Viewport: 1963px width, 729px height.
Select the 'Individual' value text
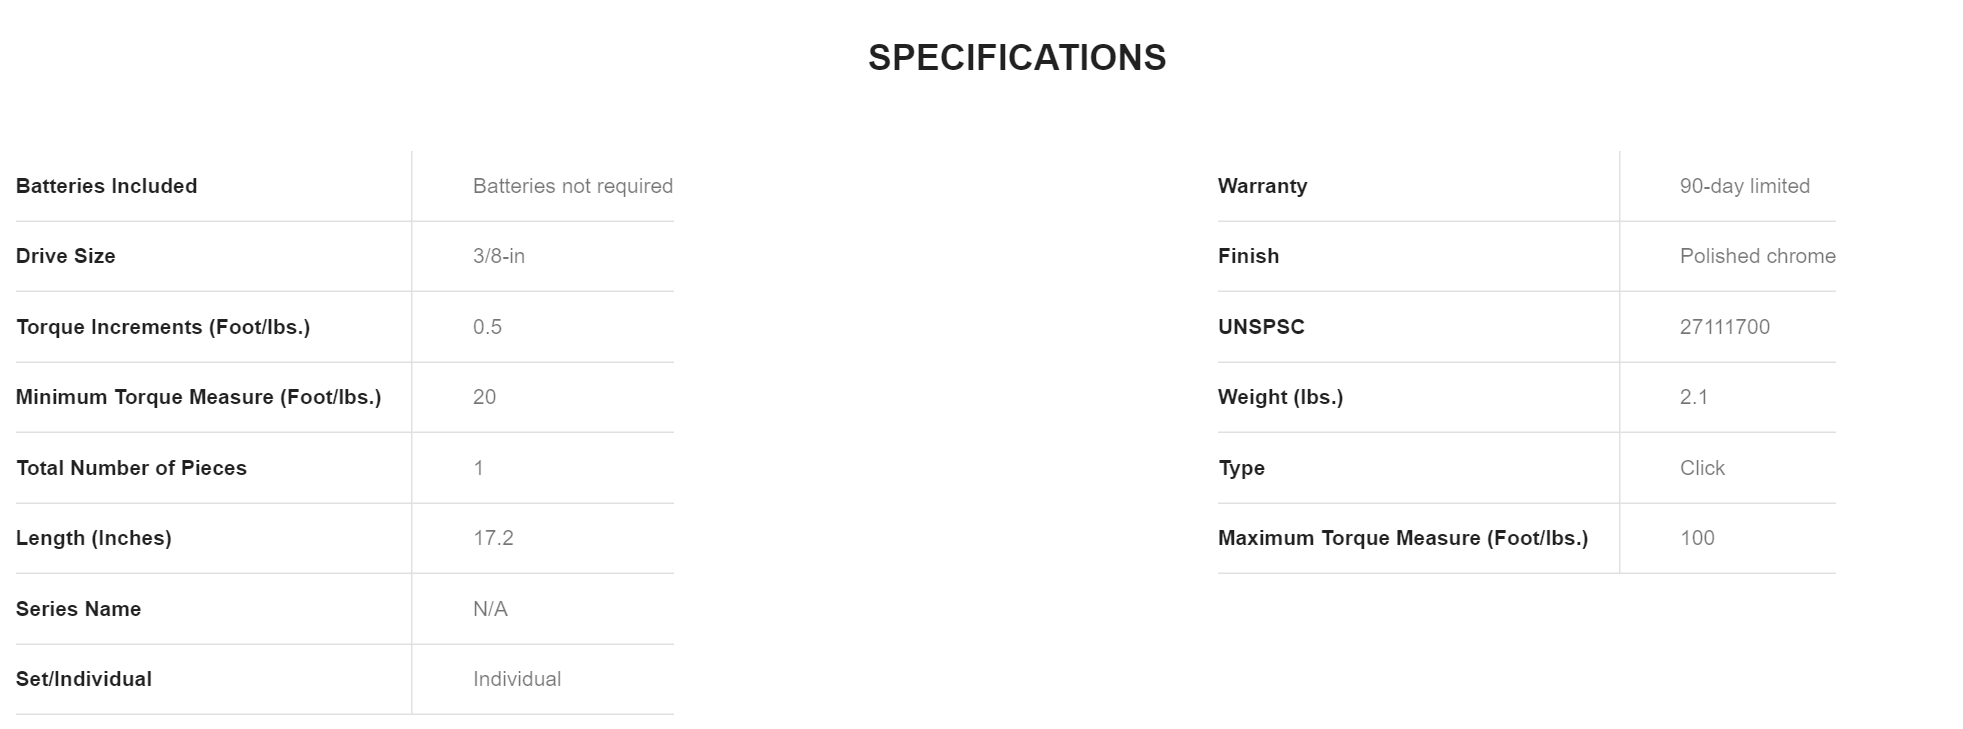pos(516,679)
